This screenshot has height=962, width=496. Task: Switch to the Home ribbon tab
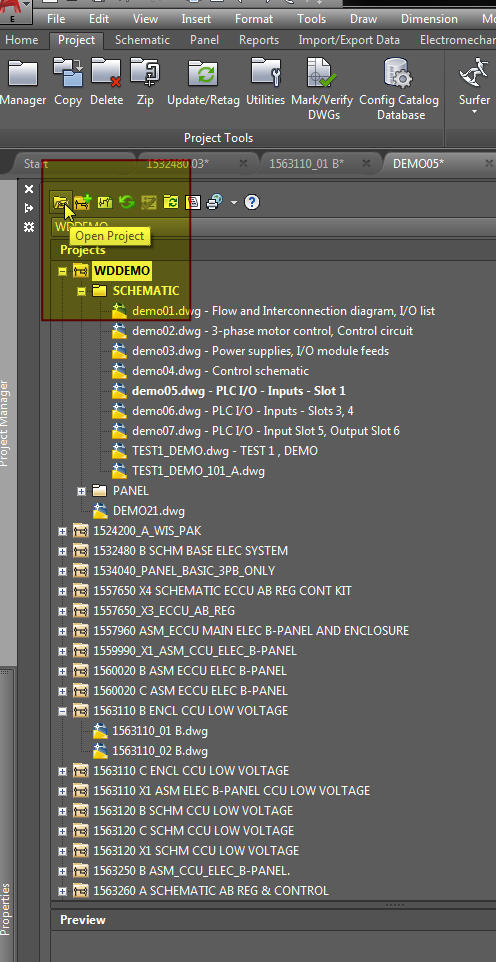21,40
